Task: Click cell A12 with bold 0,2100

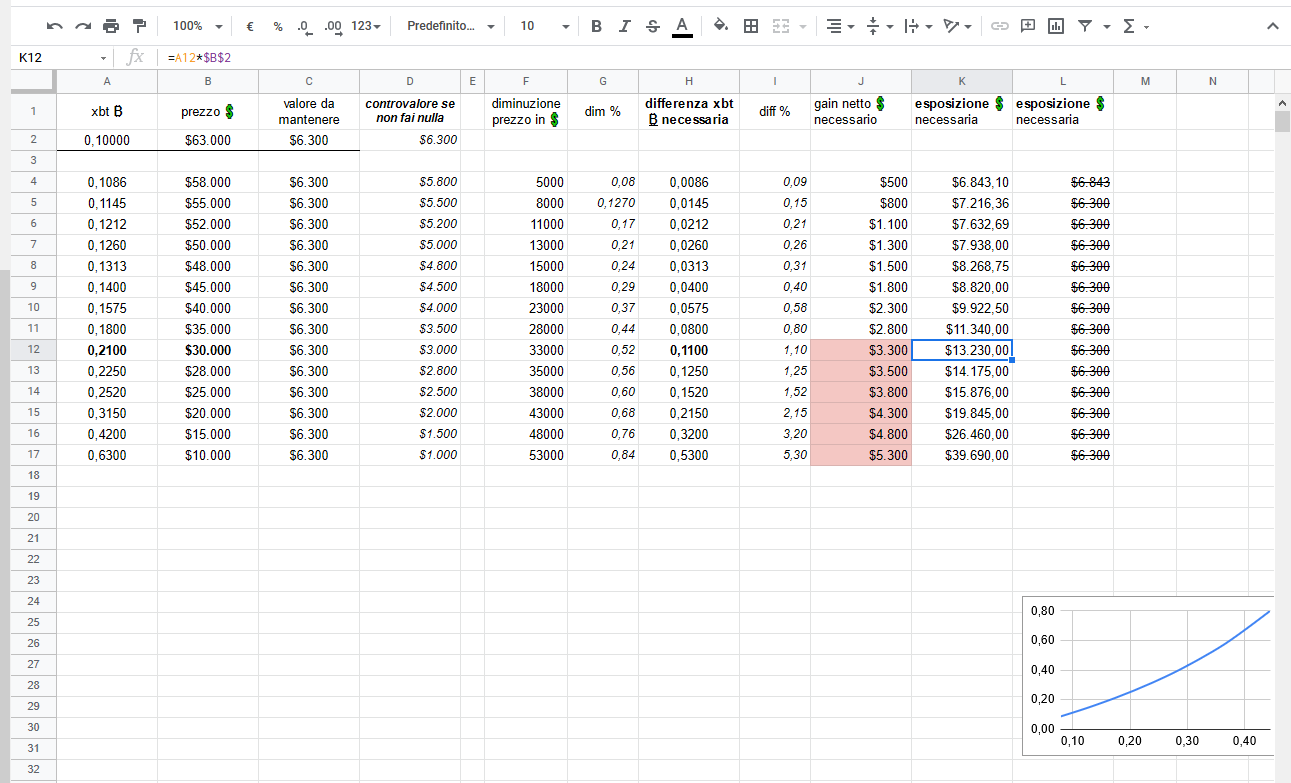Action: [x=107, y=350]
